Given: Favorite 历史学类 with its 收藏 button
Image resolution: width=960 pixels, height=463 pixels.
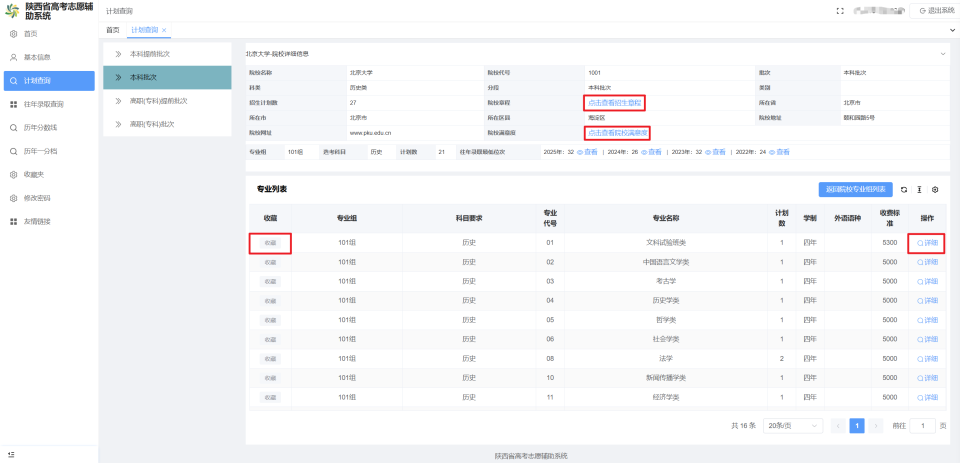Looking at the screenshot, I should 270,301.
